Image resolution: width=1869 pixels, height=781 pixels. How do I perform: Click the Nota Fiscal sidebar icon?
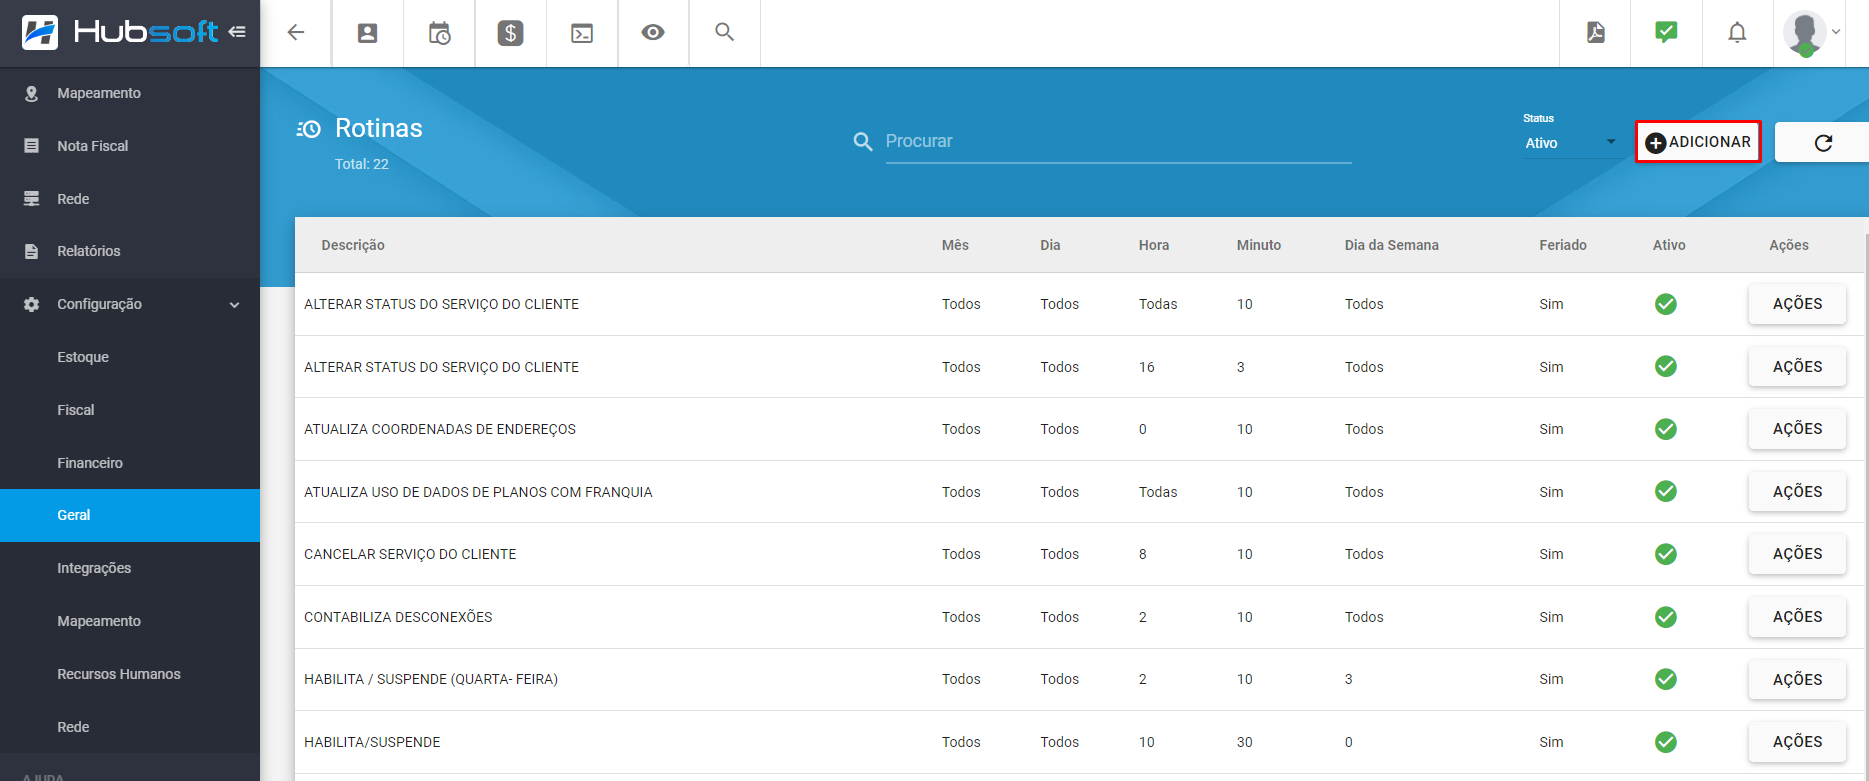click(x=32, y=146)
